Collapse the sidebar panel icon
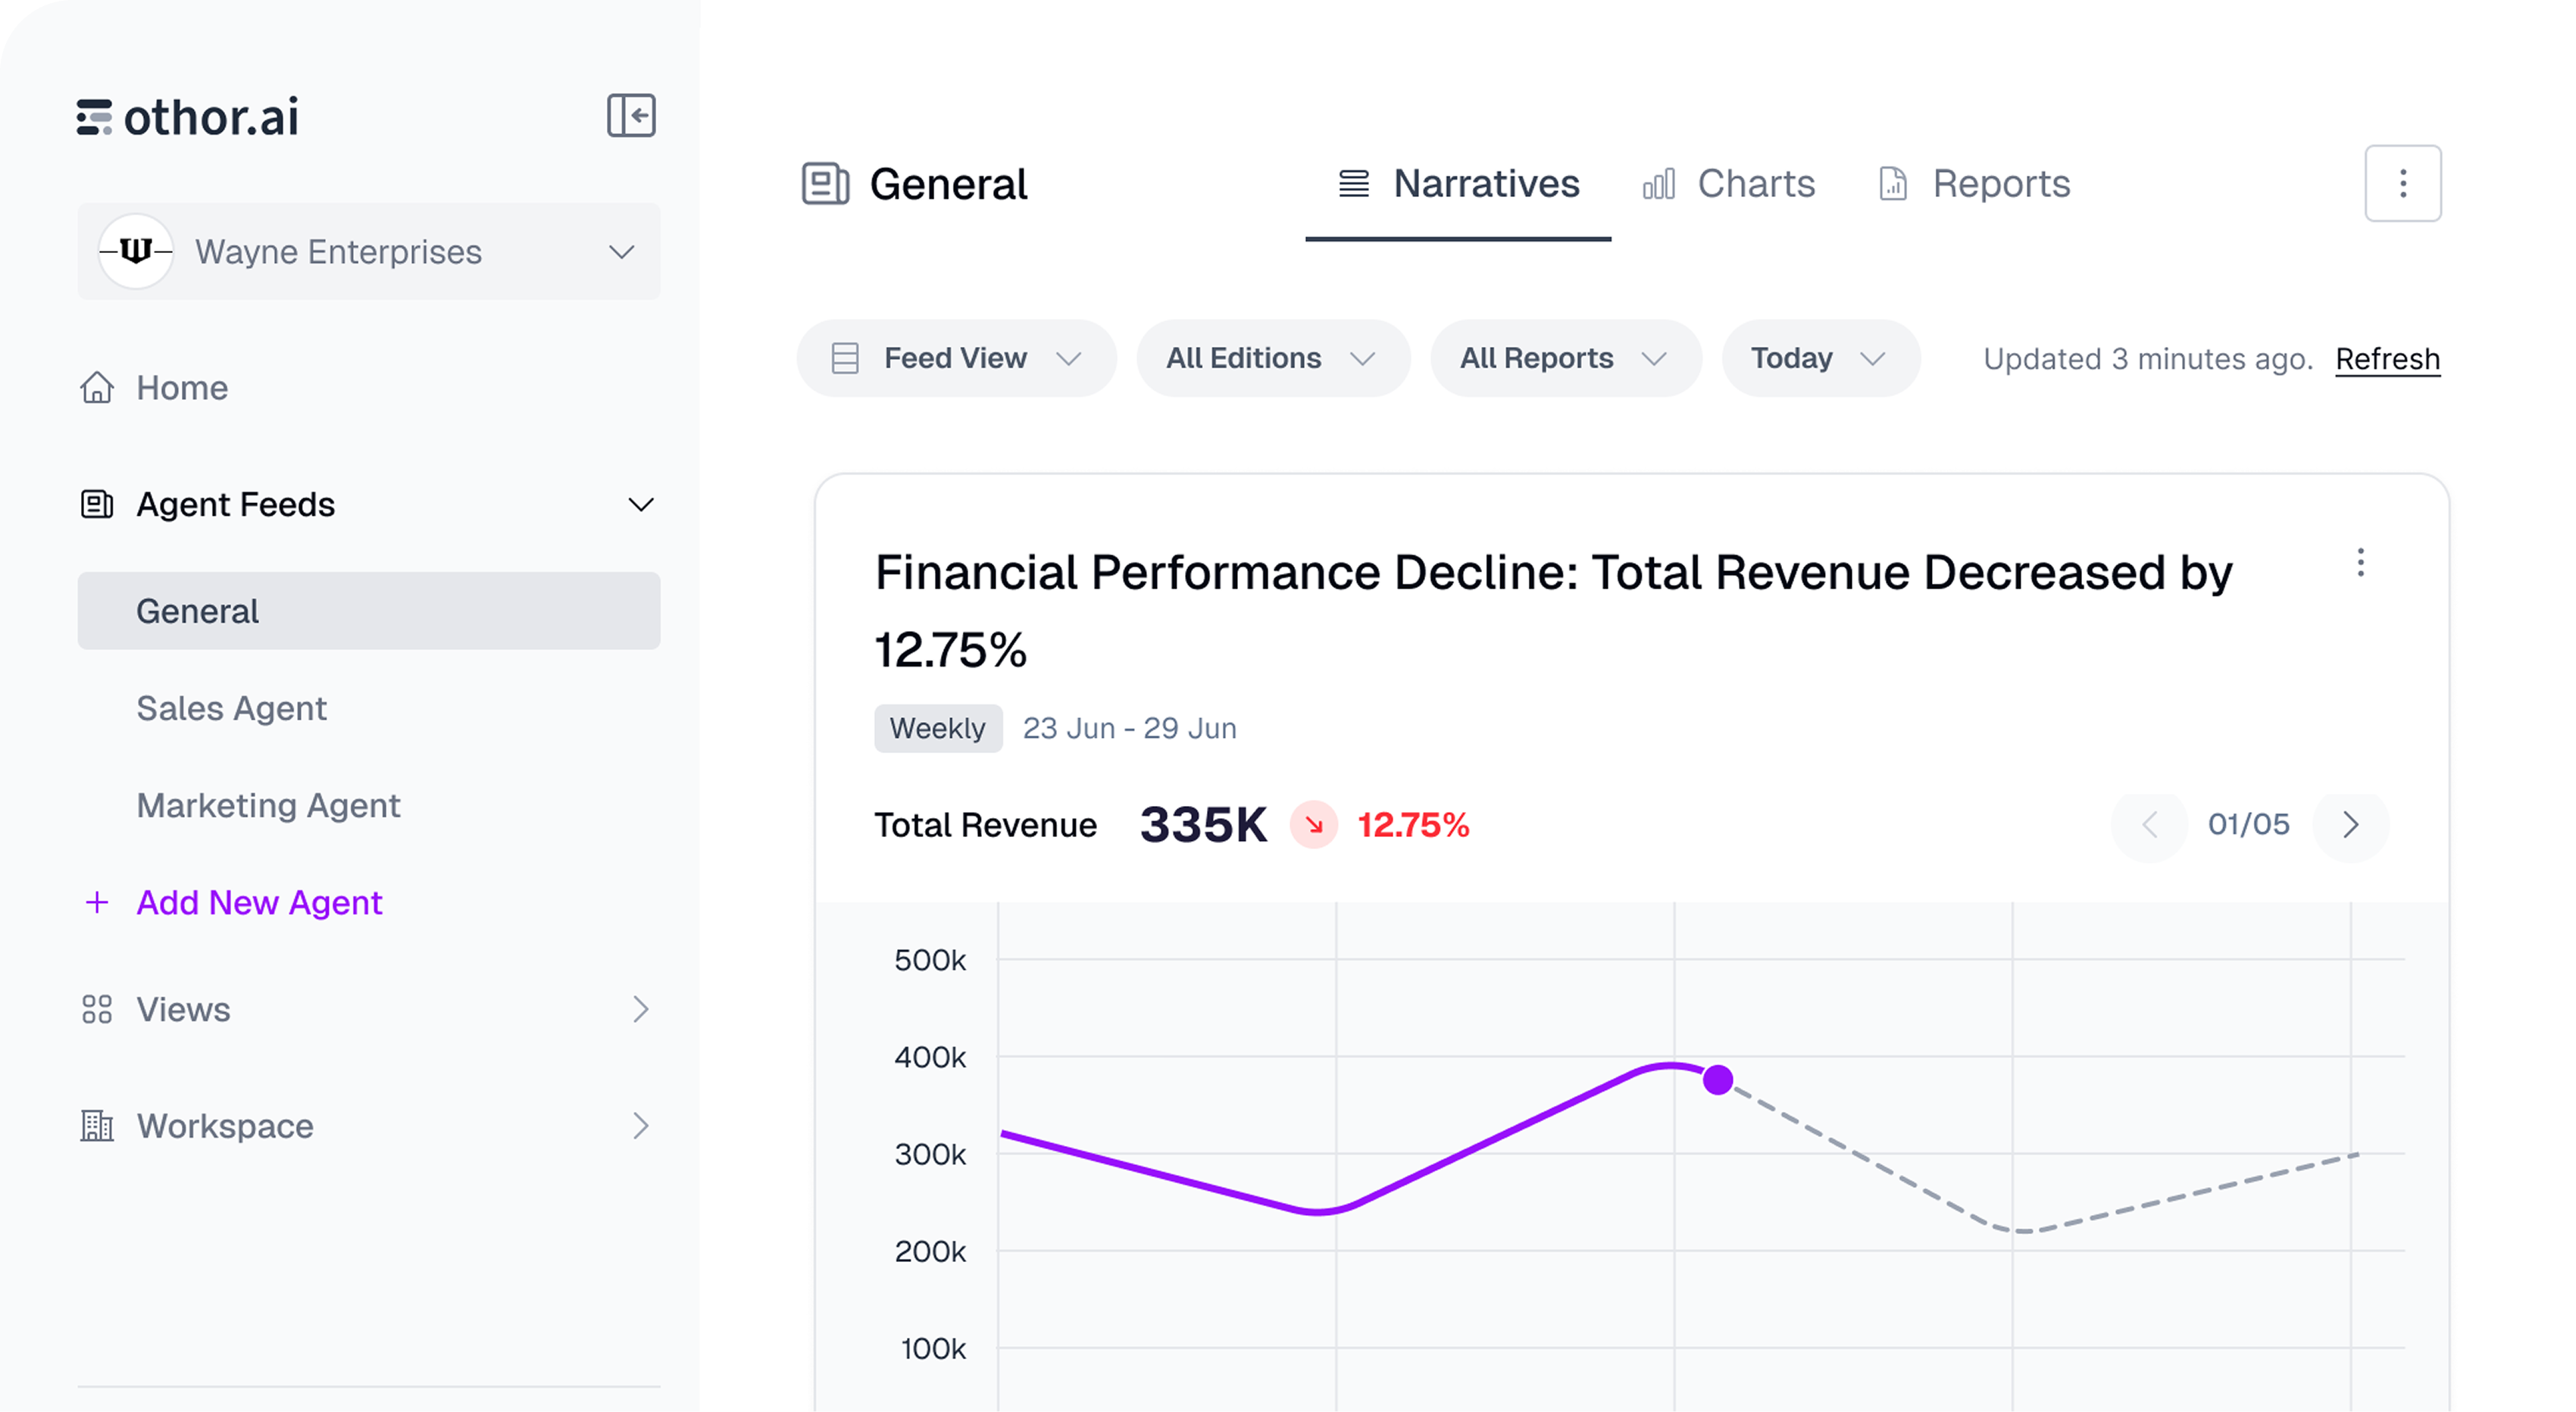Viewport: 2576px width, 1412px height. [x=631, y=116]
